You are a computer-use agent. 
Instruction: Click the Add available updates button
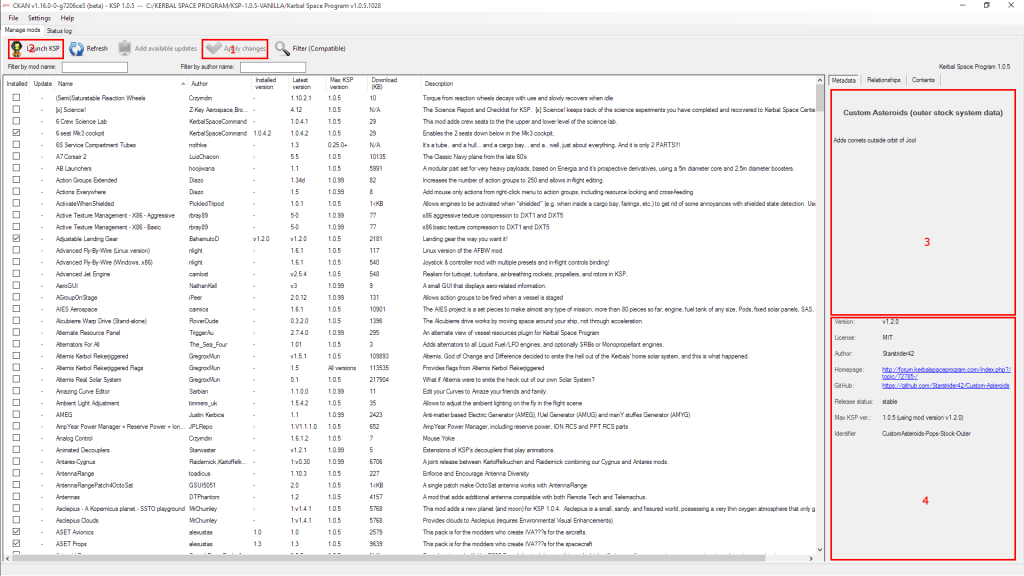tap(157, 48)
